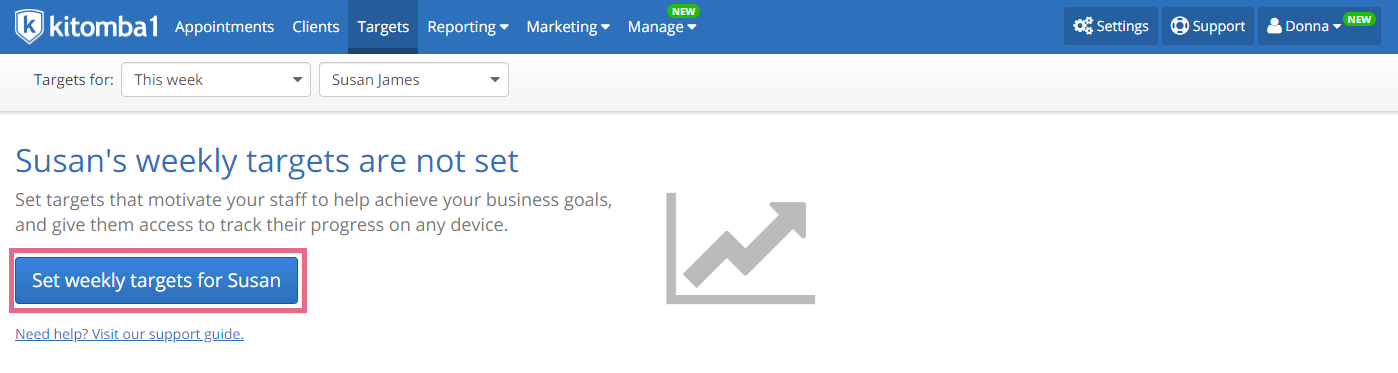Click the kitomba1 brand name text
Image resolution: width=1398 pixels, height=373 pixels.
tap(104, 25)
